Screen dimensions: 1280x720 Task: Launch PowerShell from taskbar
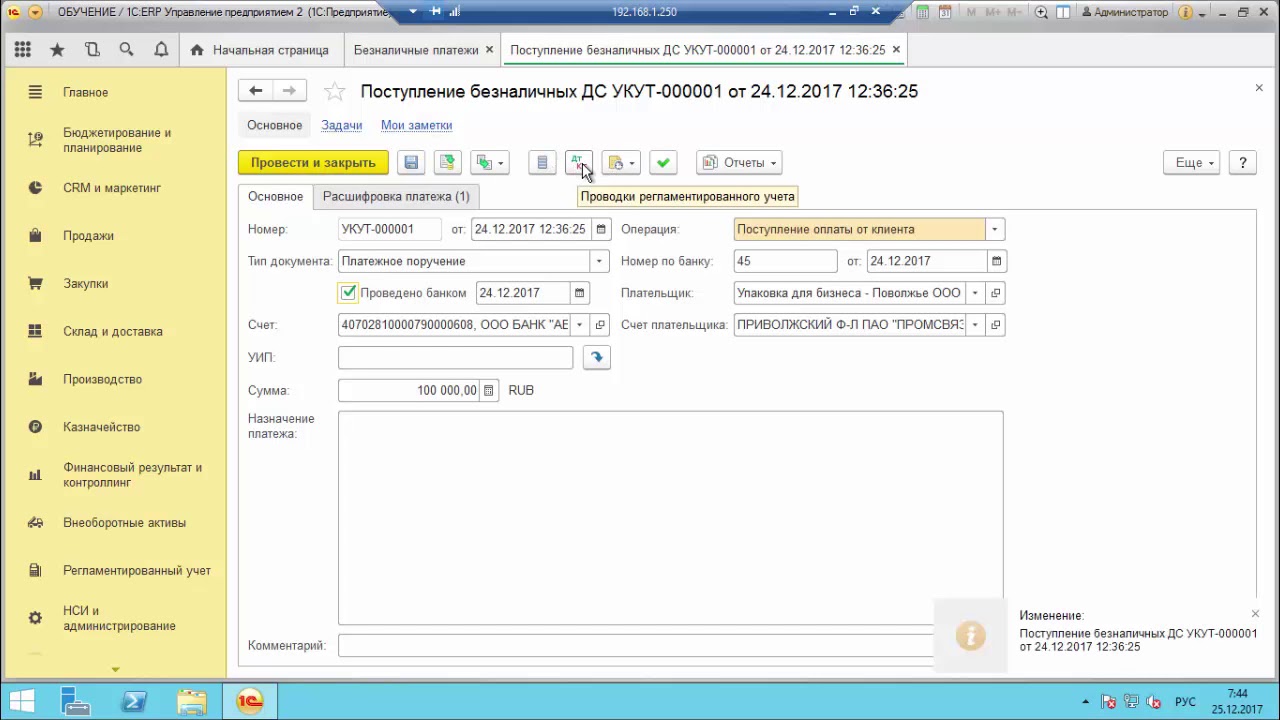[x=134, y=701]
